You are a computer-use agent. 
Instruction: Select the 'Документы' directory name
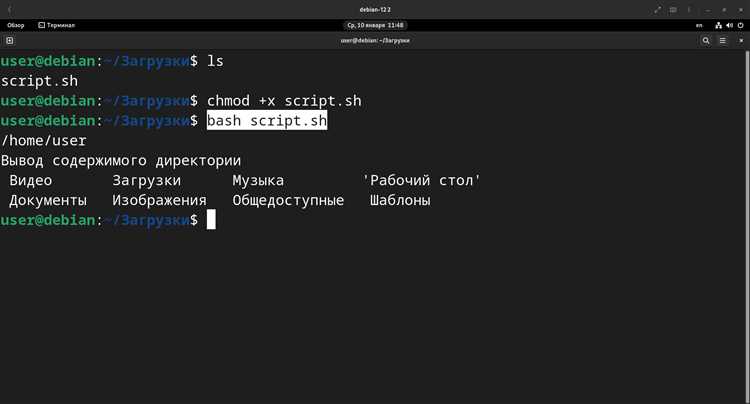pyautogui.click(x=48, y=201)
